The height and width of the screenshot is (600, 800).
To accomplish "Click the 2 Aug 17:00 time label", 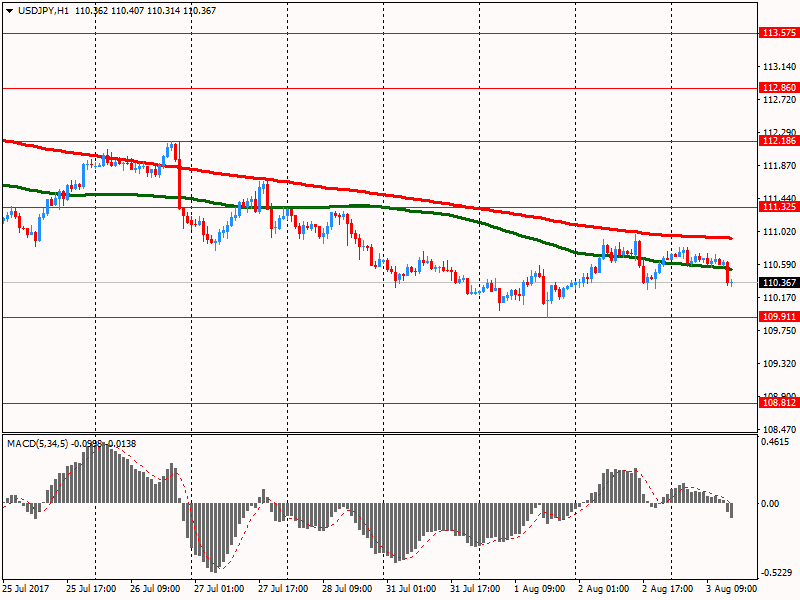I will tap(667, 589).
